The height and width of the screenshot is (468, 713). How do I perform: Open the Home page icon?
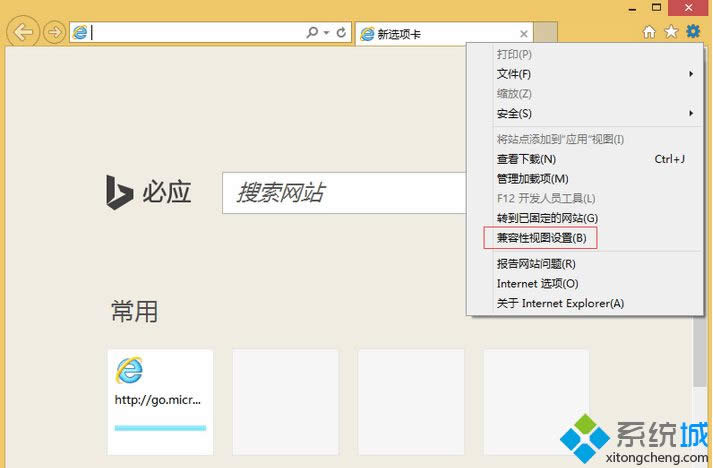click(649, 32)
